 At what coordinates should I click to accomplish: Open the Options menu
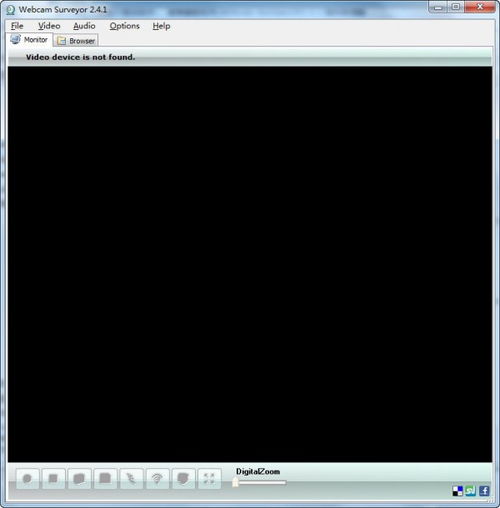124,26
